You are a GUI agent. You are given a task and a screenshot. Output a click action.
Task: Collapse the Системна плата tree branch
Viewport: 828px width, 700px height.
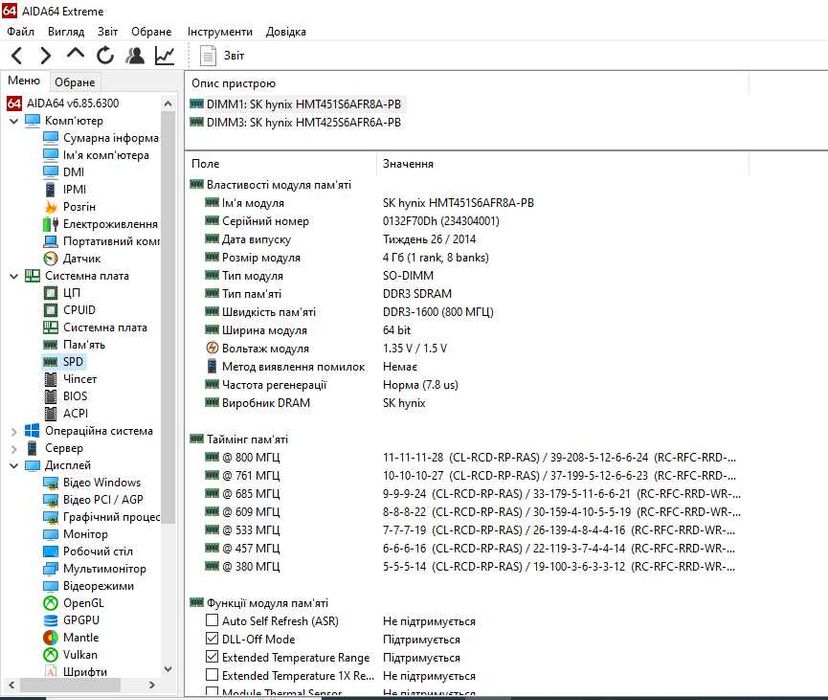coord(14,276)
